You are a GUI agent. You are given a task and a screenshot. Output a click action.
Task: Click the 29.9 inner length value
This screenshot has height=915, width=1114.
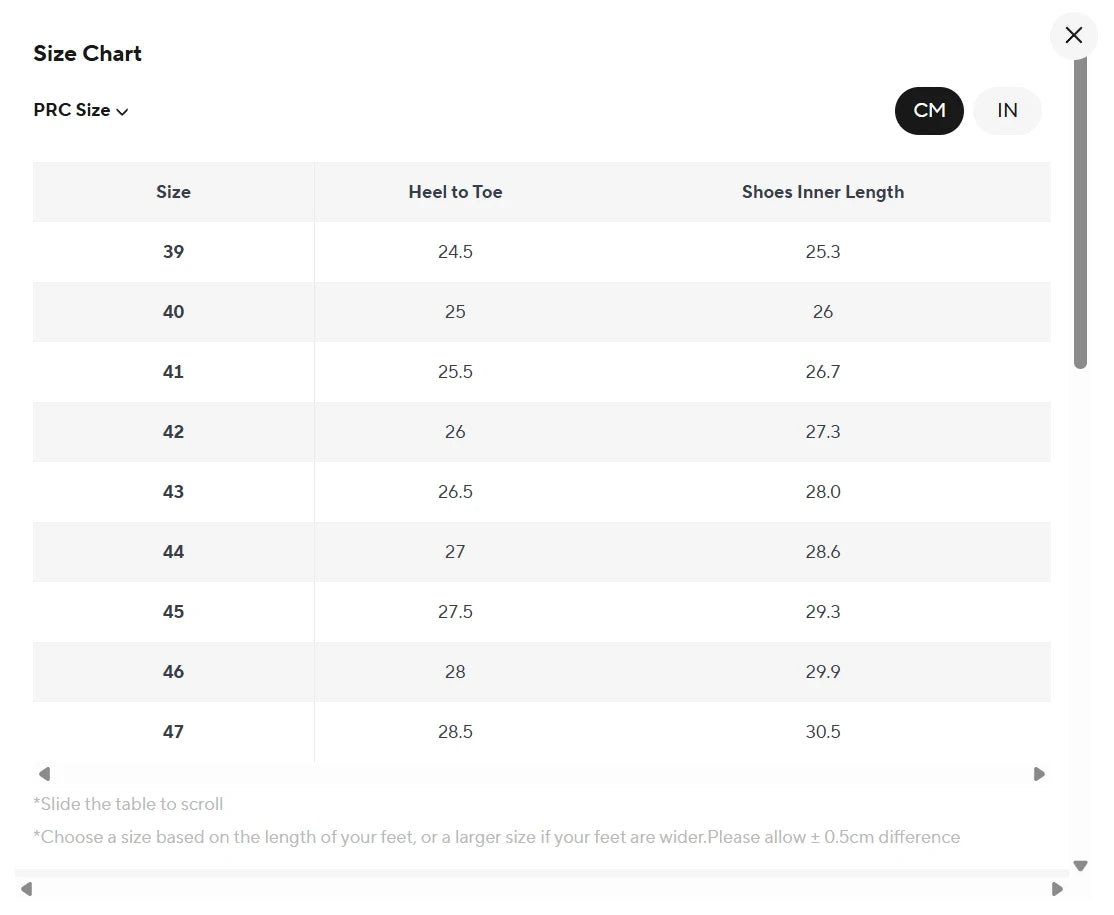tap(822, 672)
